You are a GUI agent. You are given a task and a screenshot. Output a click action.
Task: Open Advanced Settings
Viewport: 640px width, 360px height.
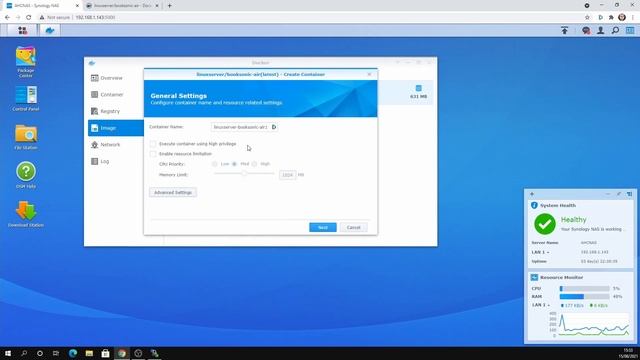[x=173, y=192]
